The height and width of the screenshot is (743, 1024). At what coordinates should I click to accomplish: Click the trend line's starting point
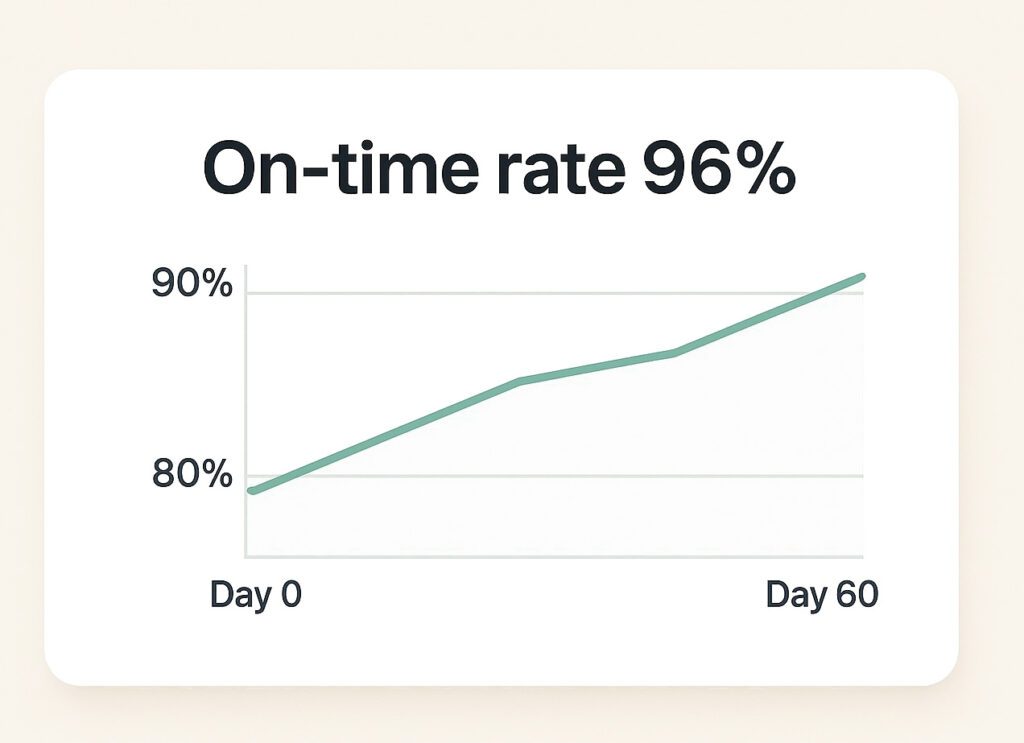click(252, 491)
